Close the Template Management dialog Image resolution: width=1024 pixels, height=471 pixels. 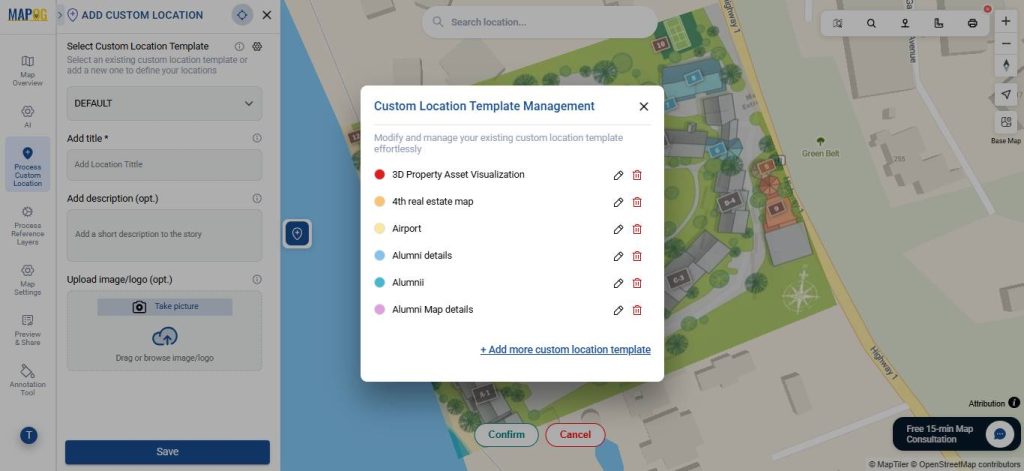click(643, 106)
